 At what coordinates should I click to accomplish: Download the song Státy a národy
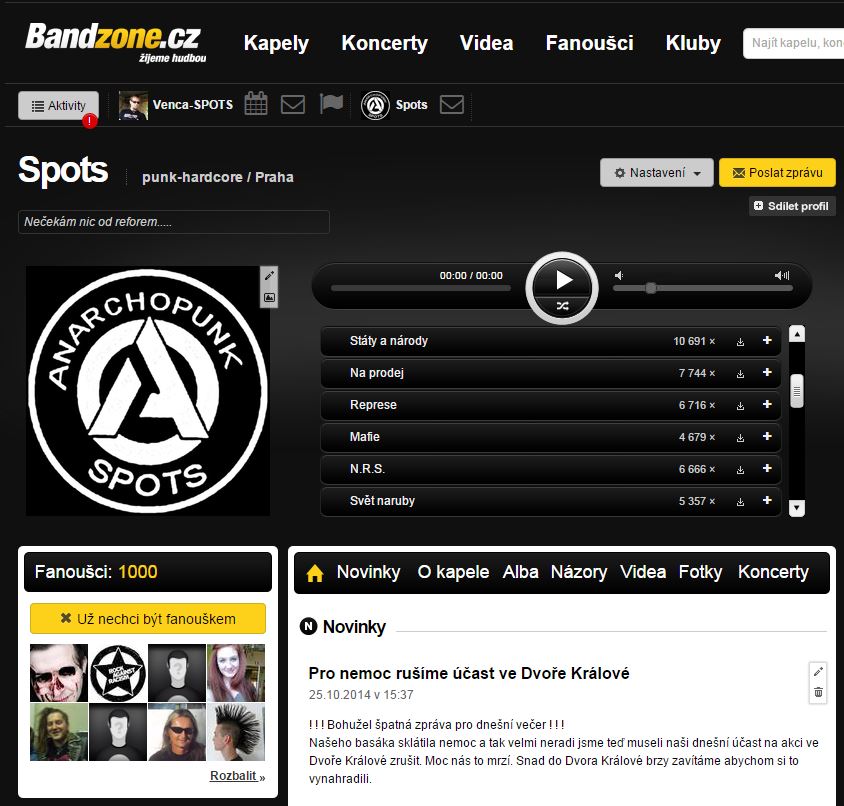740,342
